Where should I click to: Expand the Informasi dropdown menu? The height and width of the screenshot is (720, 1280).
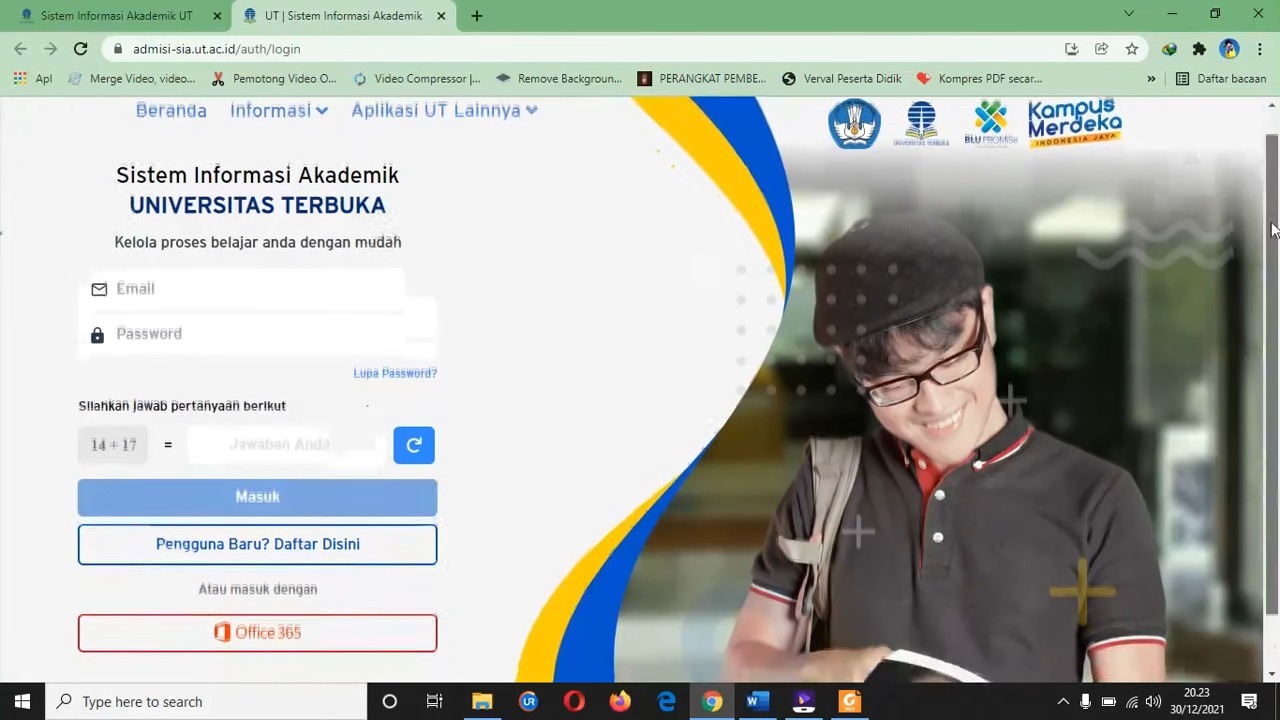pyautogui.click(x=278, y=110)
